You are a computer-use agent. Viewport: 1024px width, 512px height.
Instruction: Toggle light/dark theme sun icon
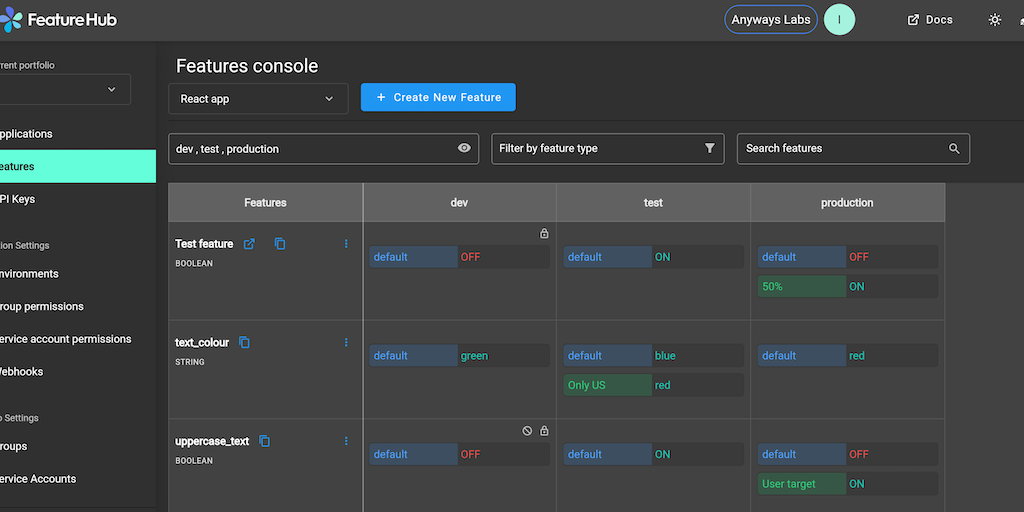[x=994, y=20]
